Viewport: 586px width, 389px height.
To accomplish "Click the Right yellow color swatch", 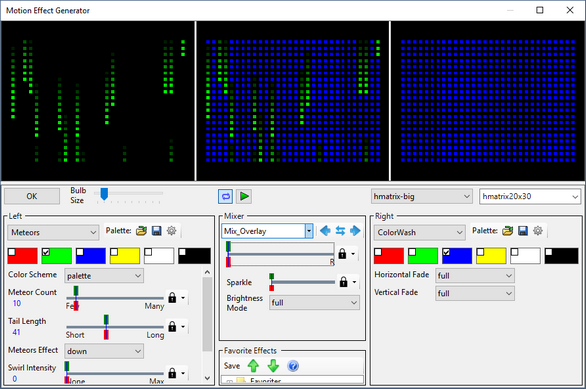I will 491,256.
